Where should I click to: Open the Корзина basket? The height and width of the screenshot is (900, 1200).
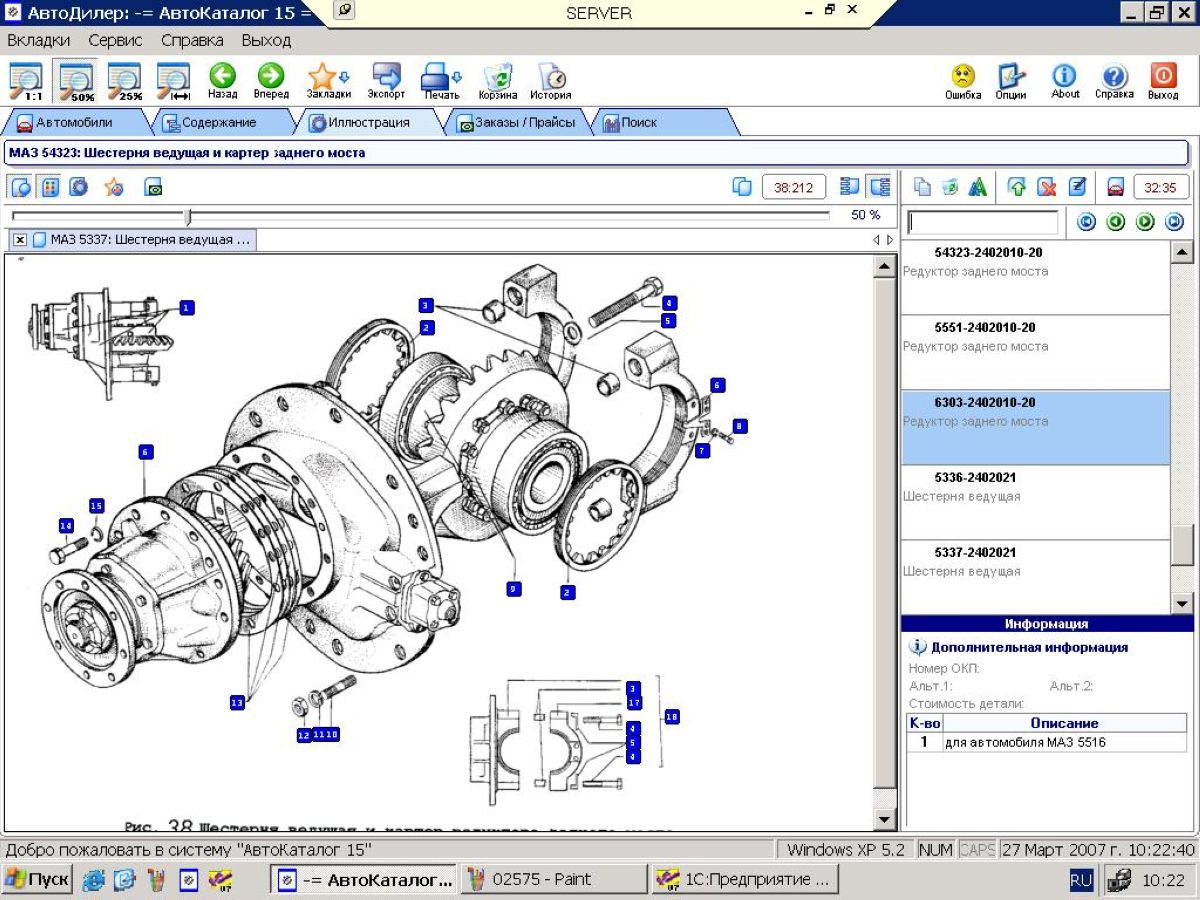(498, 82)
